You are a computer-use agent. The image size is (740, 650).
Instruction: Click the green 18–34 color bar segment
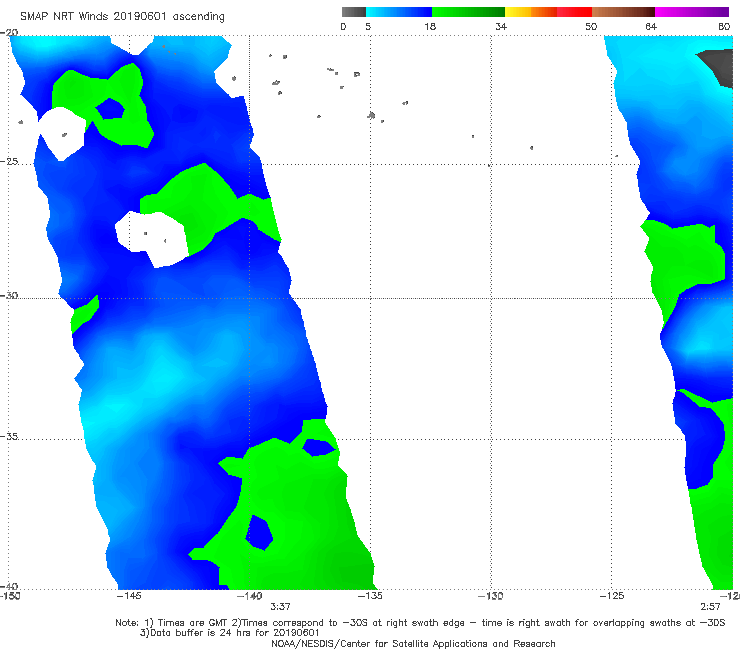tap(468, 12)
